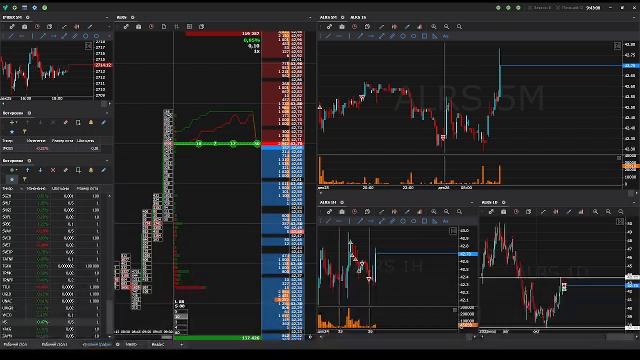Click the camera icon on the ALRS 1H toolbar
This screenshot has width=640, height=360.
coord(342,211)
